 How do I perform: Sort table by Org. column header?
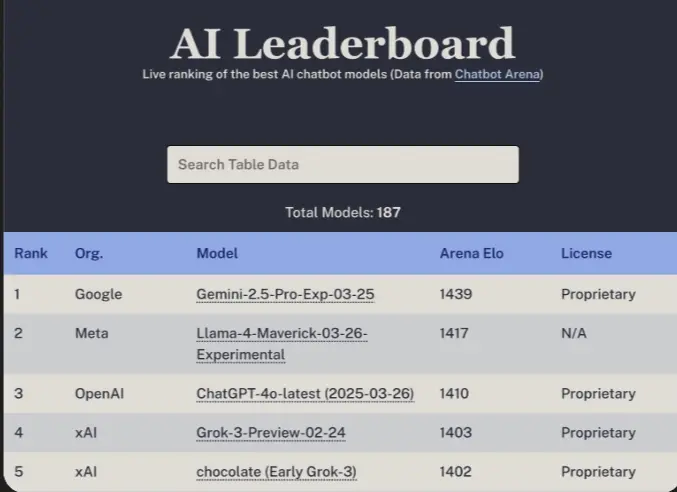89,253
